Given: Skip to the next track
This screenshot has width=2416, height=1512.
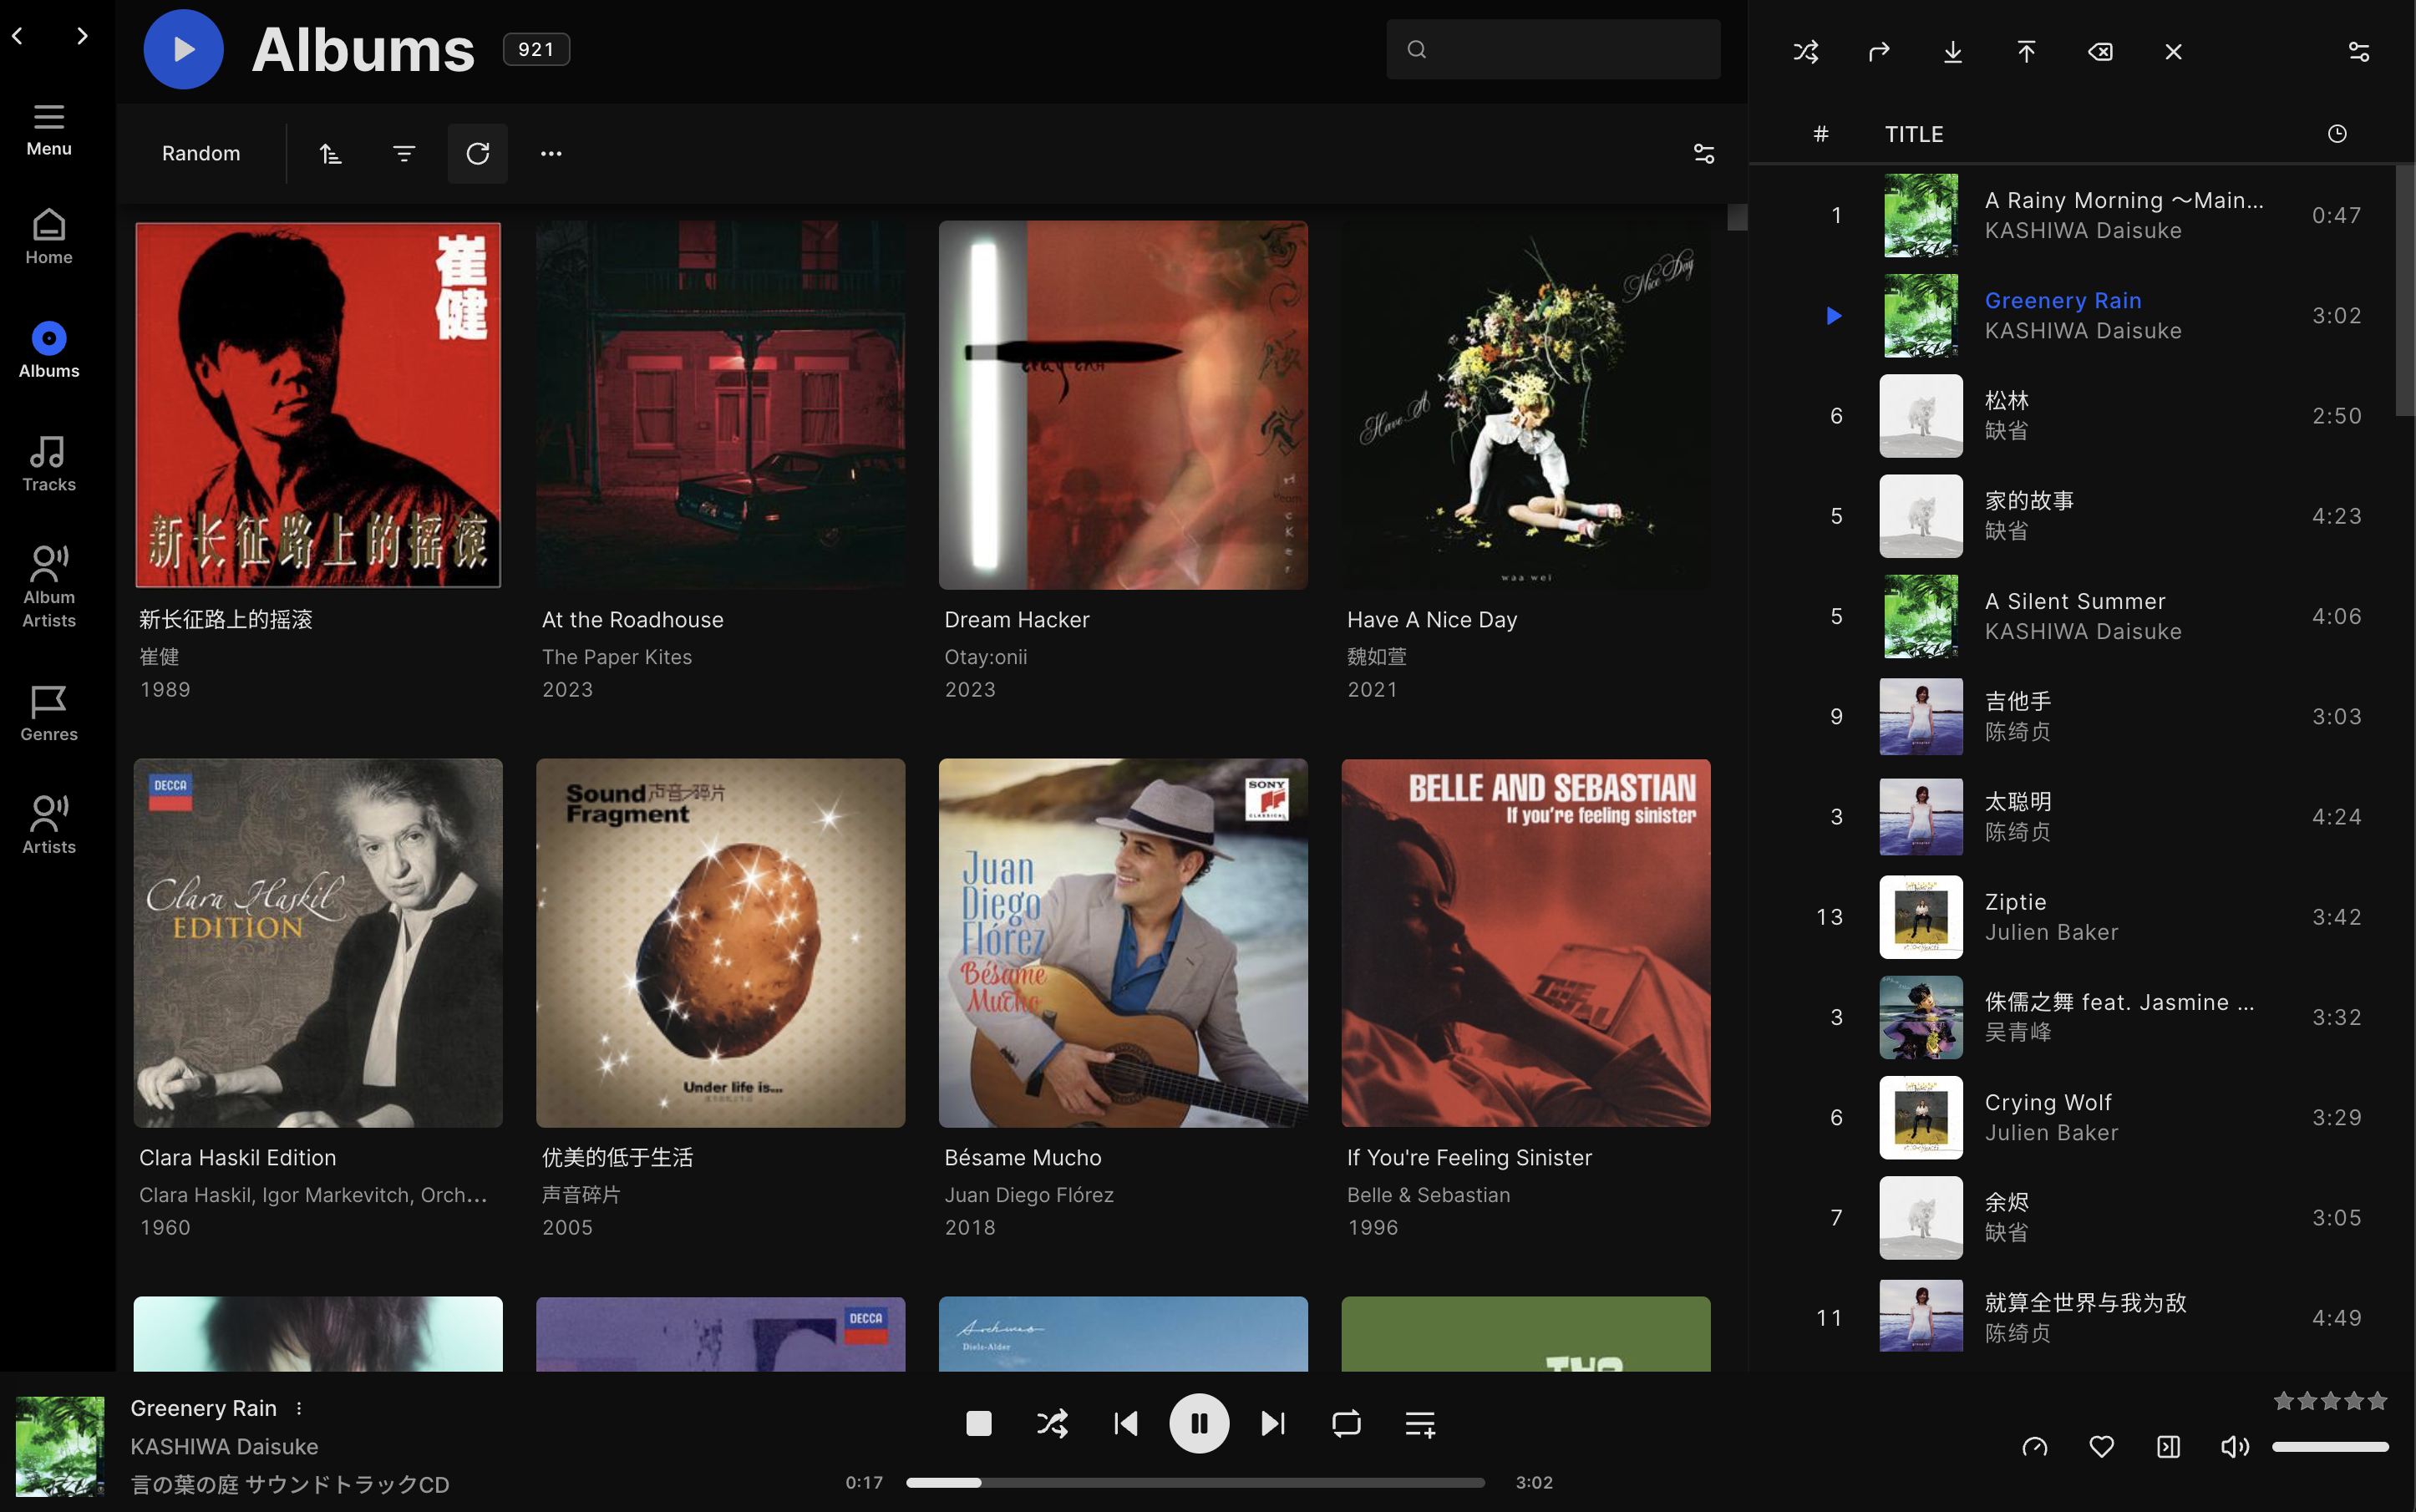Looking at the screenshot, I should coord(1273,1423).
